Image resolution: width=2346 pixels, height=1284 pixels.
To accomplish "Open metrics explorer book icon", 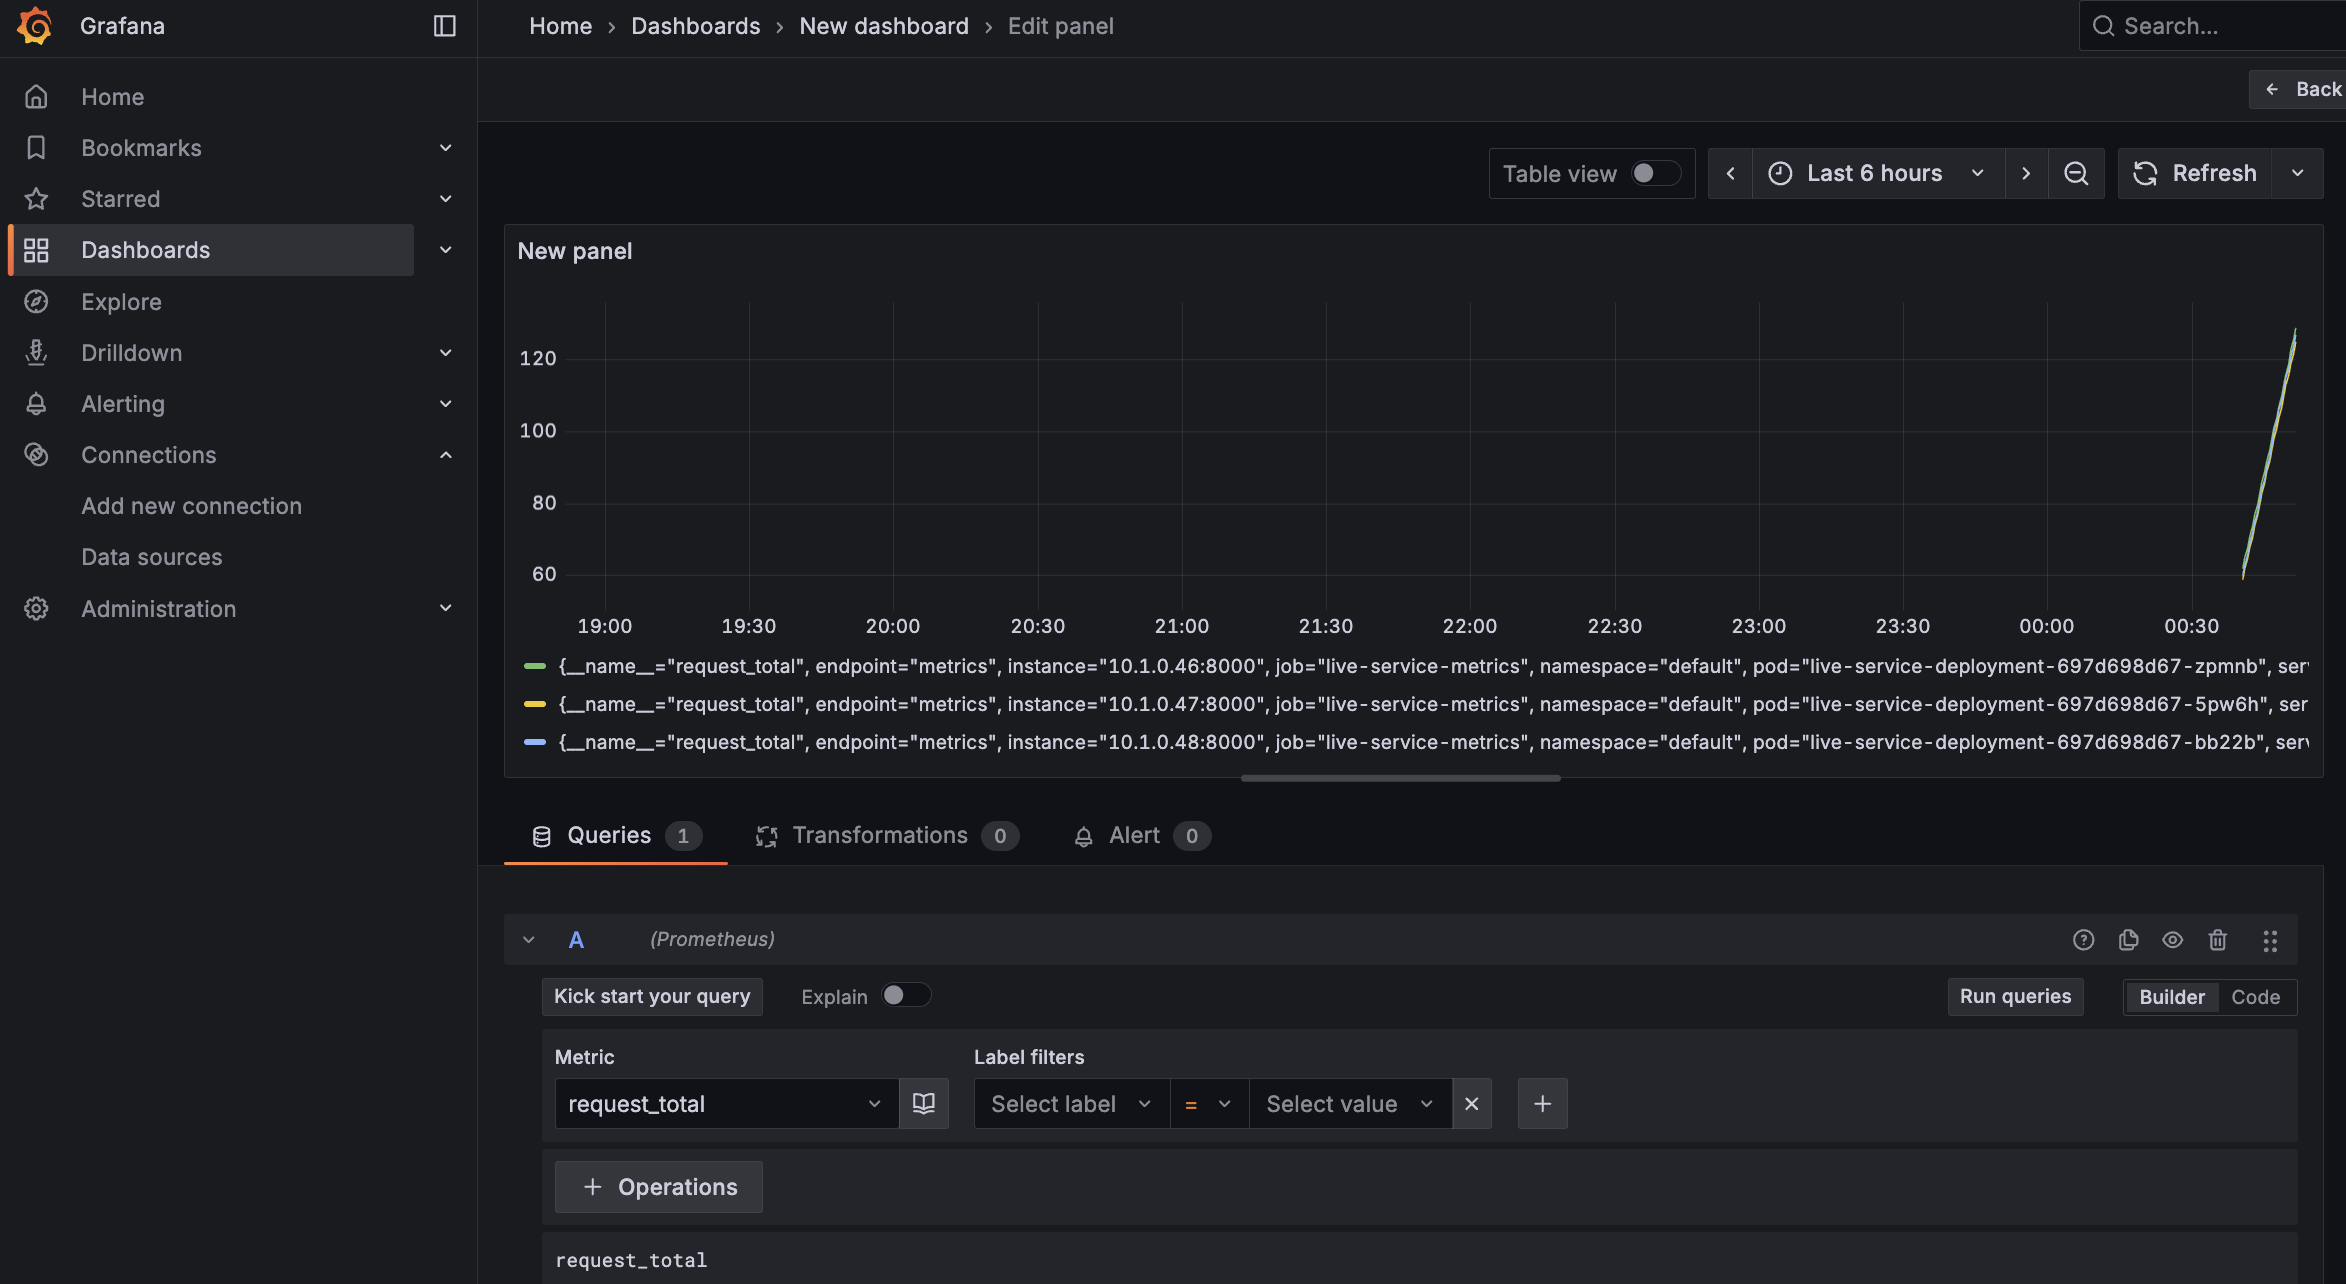I will pyautogui.click(x=923, y=1104).
